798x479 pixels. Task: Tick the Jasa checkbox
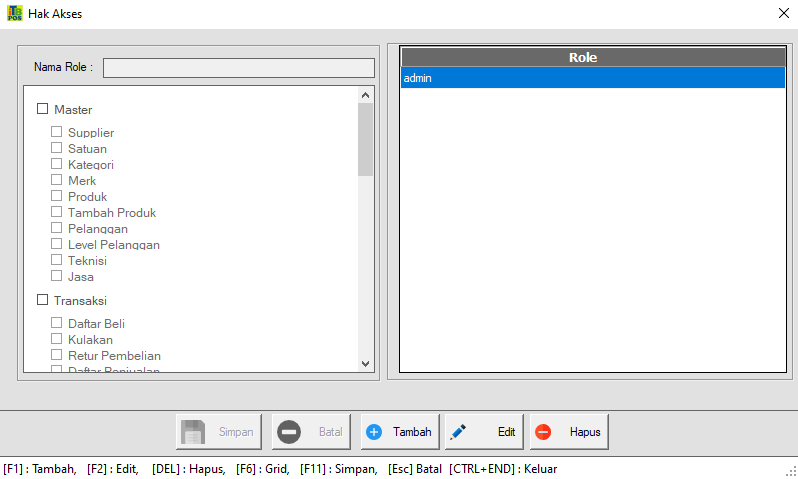click(56, 276)
